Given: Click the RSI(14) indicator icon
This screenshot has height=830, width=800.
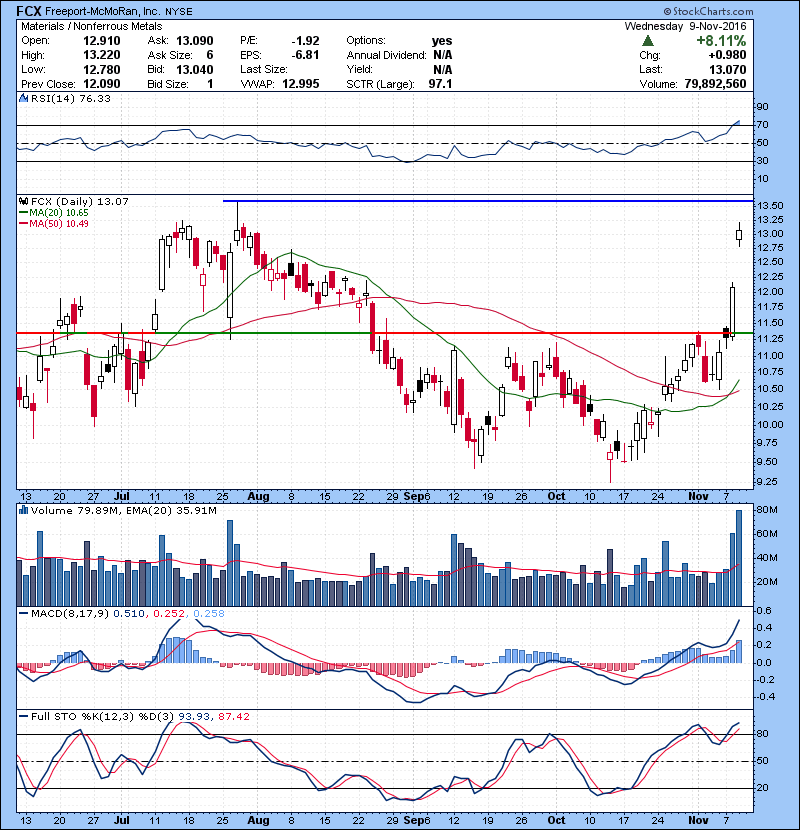Looking at the screenshot, I should [x=23, y=98].
